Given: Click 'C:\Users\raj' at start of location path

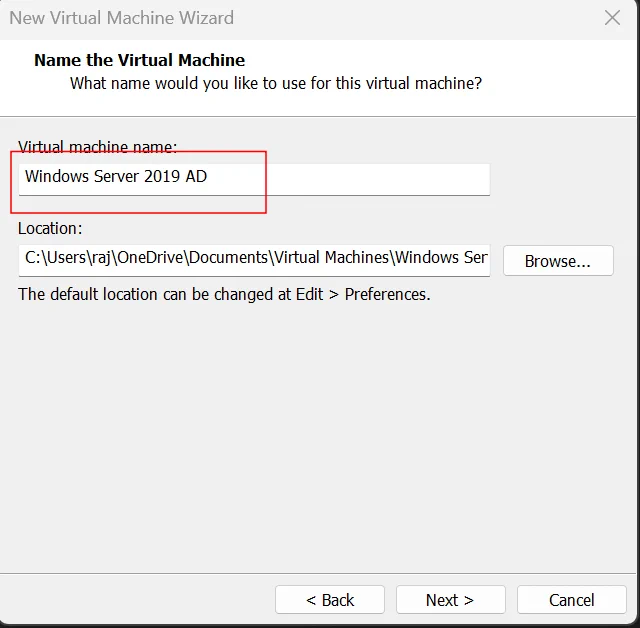Looking at the screenshot, I should click(x=68, y=257).
